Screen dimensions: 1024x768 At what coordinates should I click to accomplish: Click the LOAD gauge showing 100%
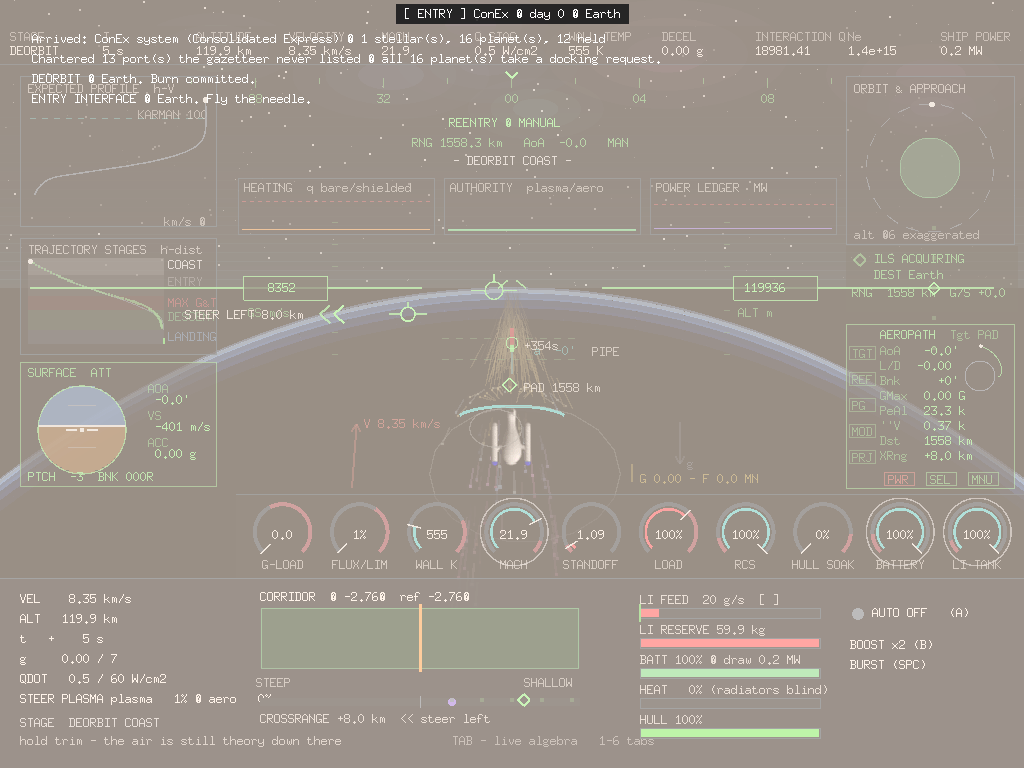668,532
